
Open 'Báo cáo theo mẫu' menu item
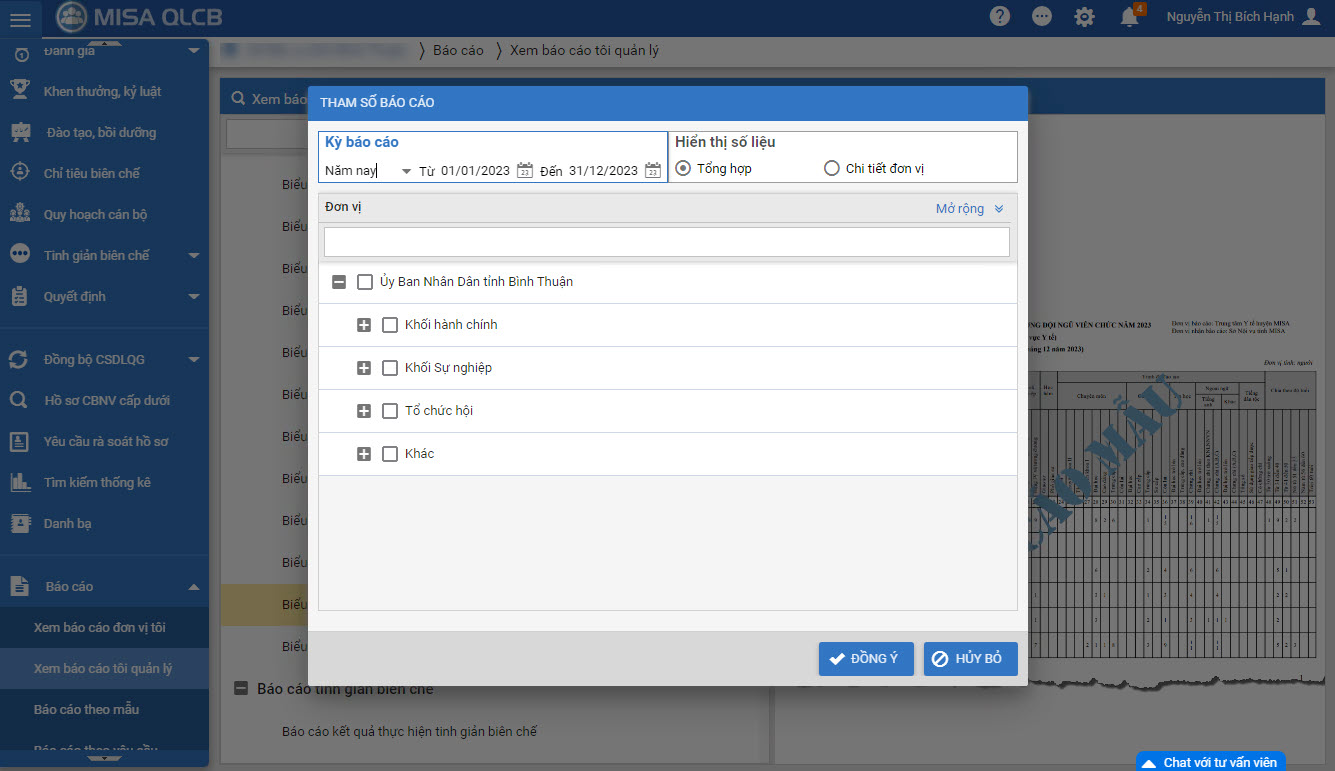tap(86, 709)
